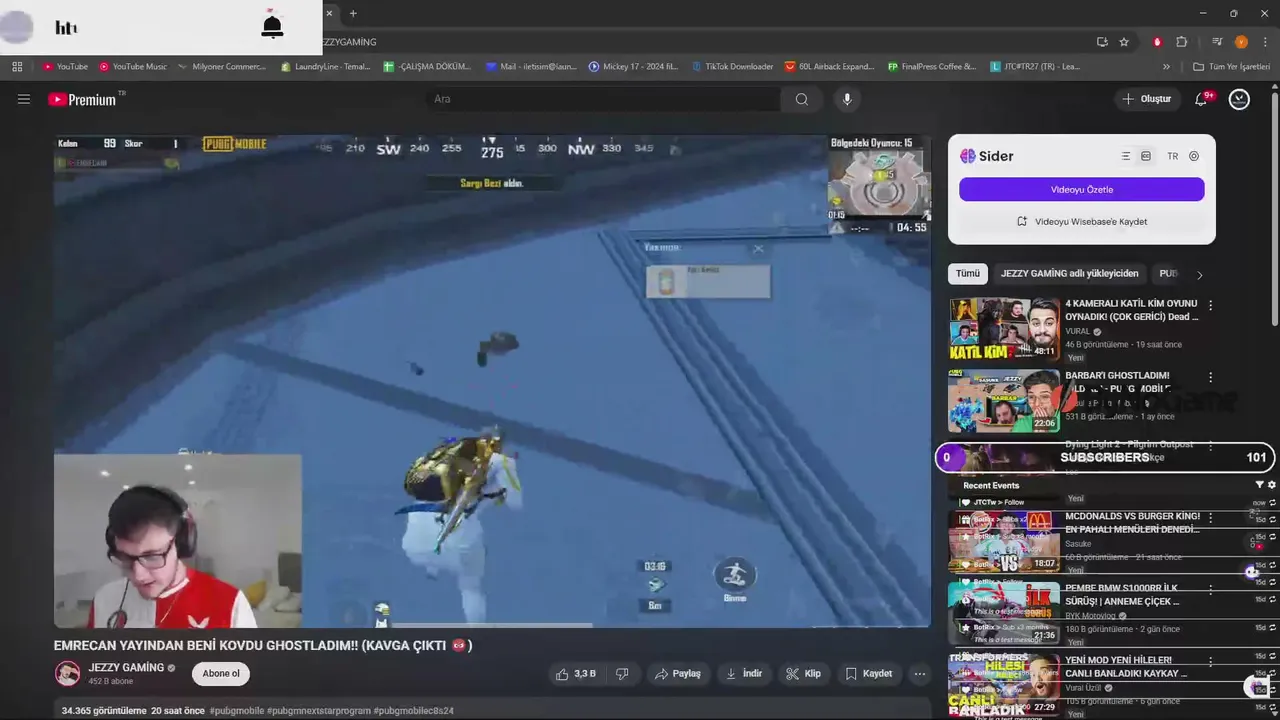This screenshot has width=1280, height=720.
Task: Click the Paylaş share button
Action: click(x=678, y=673)
